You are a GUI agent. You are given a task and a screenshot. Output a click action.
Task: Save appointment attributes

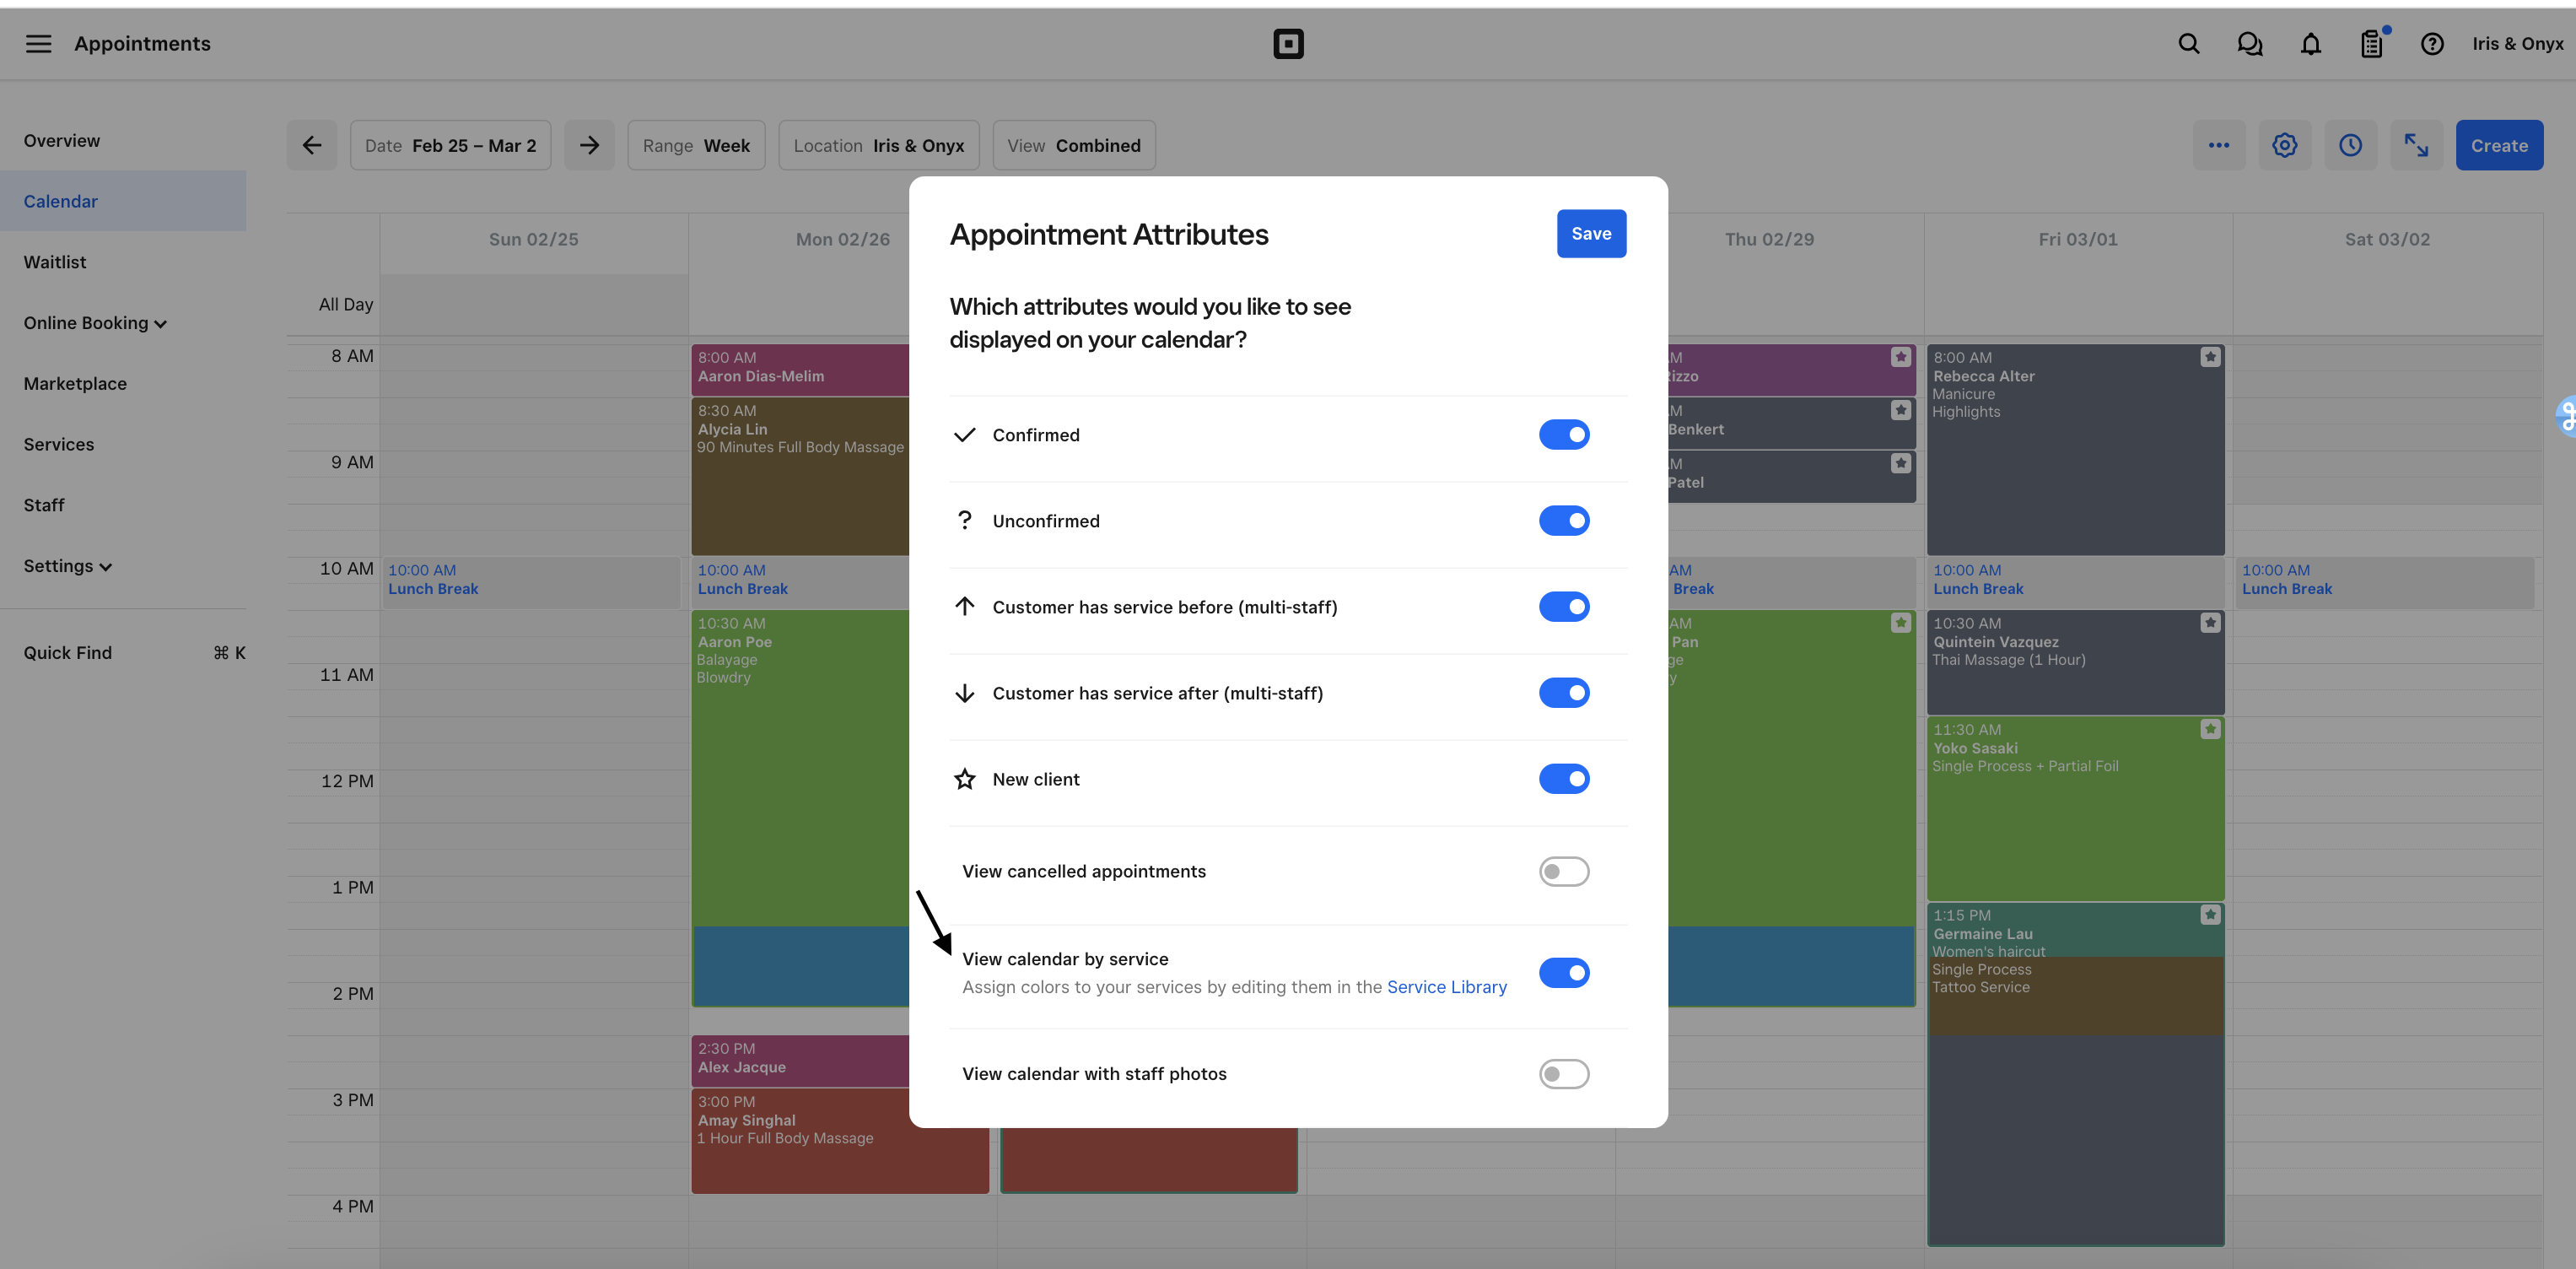coord(1591,234)
